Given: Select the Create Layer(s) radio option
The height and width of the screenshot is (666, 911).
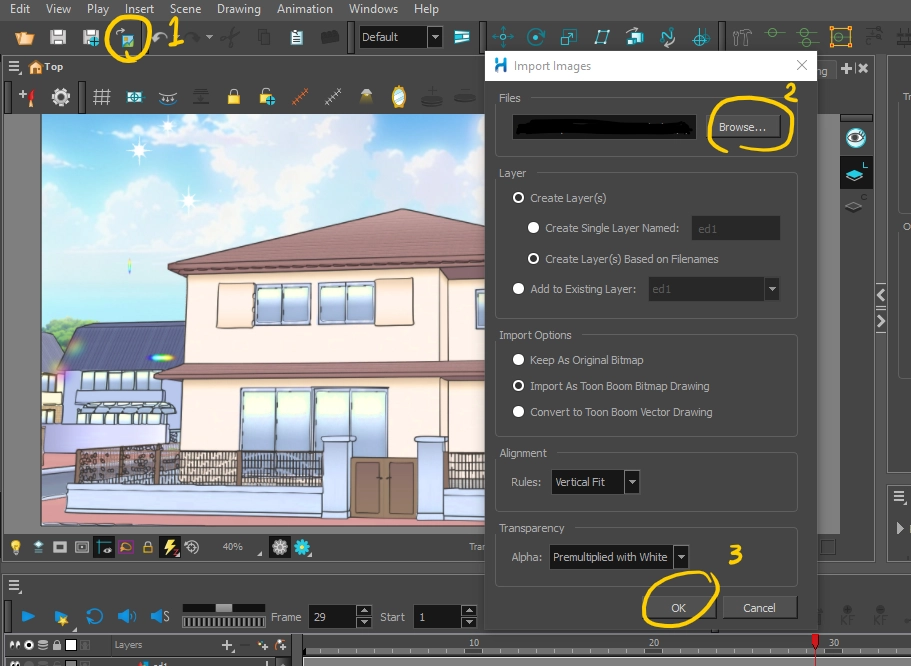Looking at the screenshot, I should tap(518, 198).
